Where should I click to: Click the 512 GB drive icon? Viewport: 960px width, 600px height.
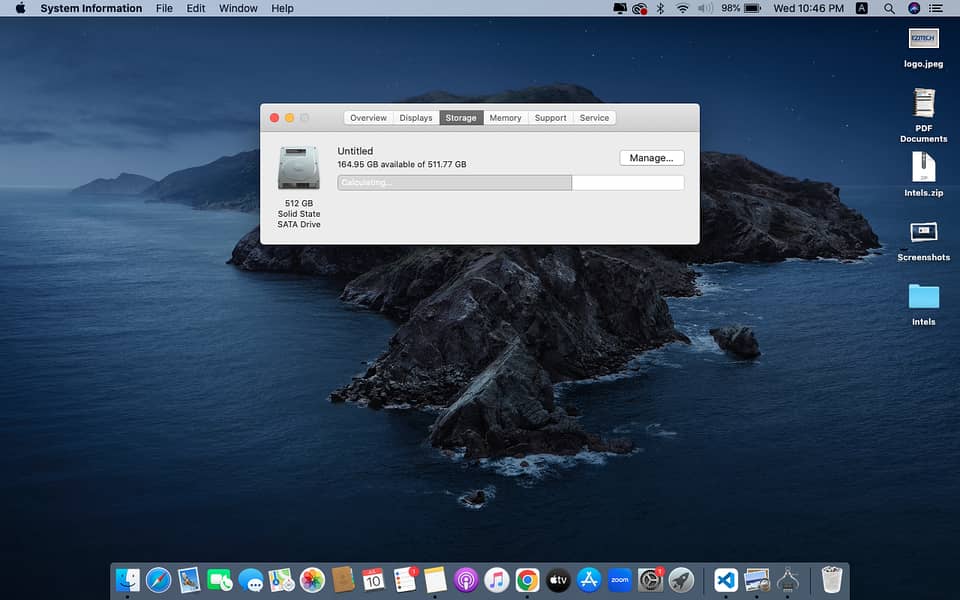pos(299,168)
